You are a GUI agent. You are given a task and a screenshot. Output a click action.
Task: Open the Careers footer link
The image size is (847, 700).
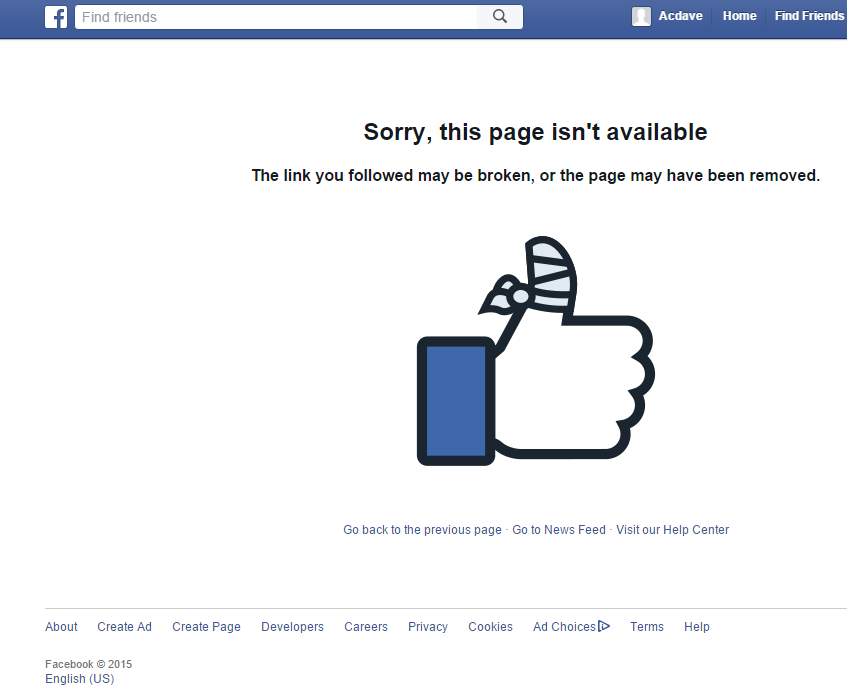366,627
